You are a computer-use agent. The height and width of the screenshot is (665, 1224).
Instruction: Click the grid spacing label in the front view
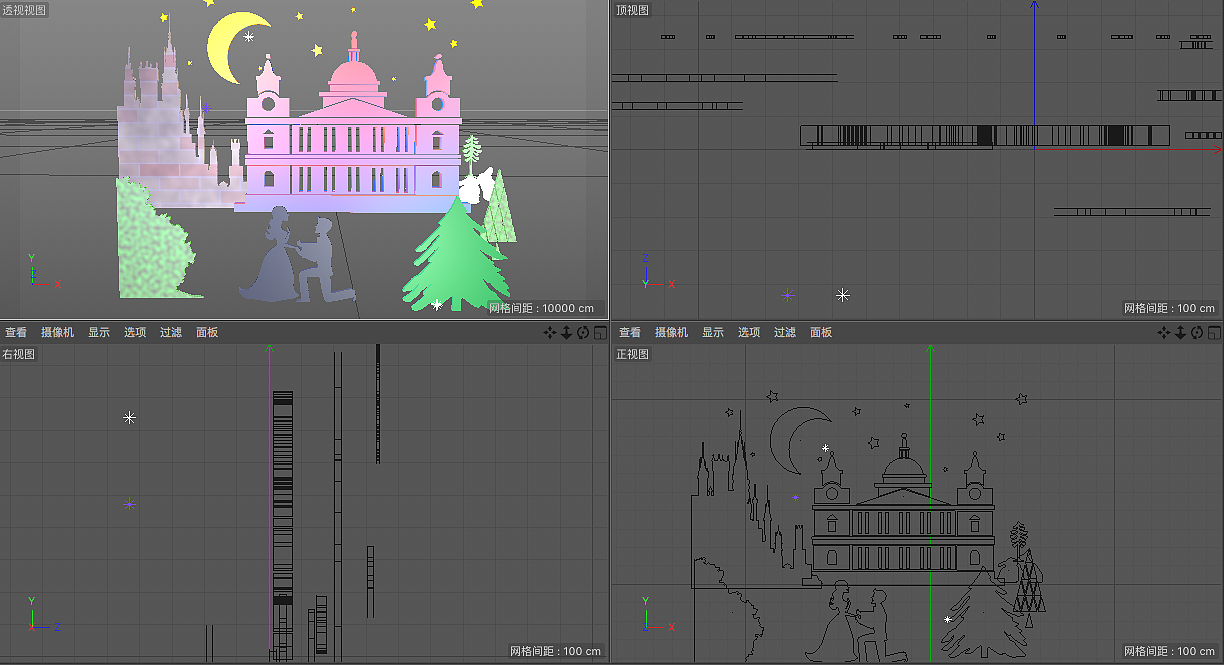[1169, 651]
